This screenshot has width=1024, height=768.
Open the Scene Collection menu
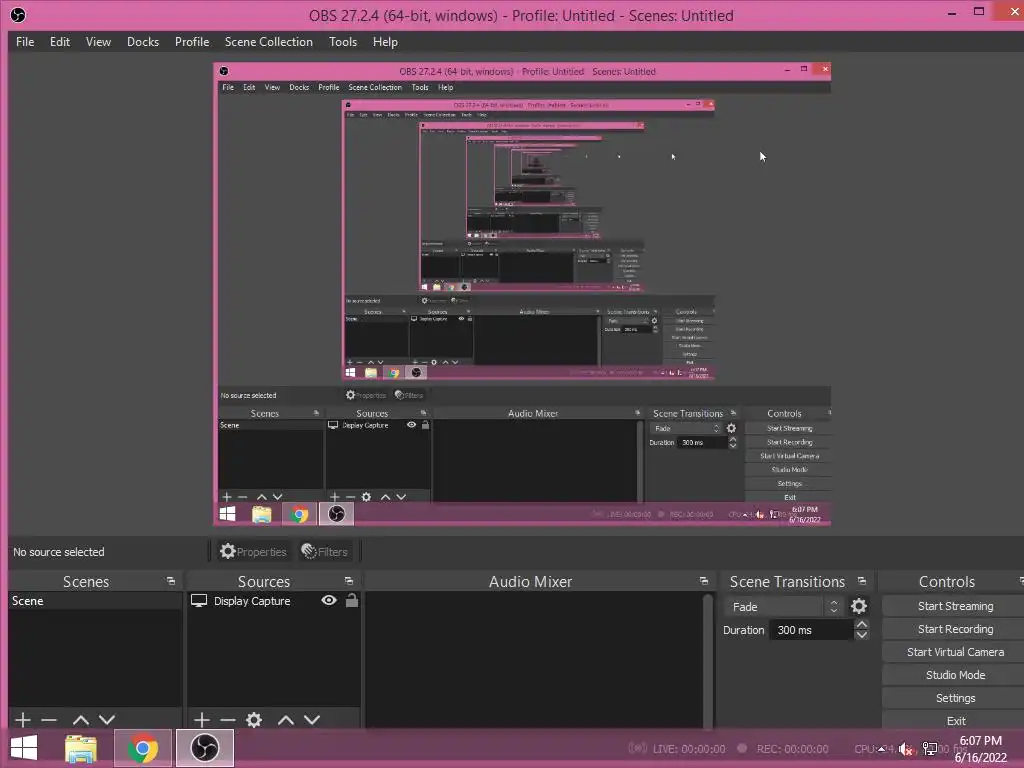(268, 42)
